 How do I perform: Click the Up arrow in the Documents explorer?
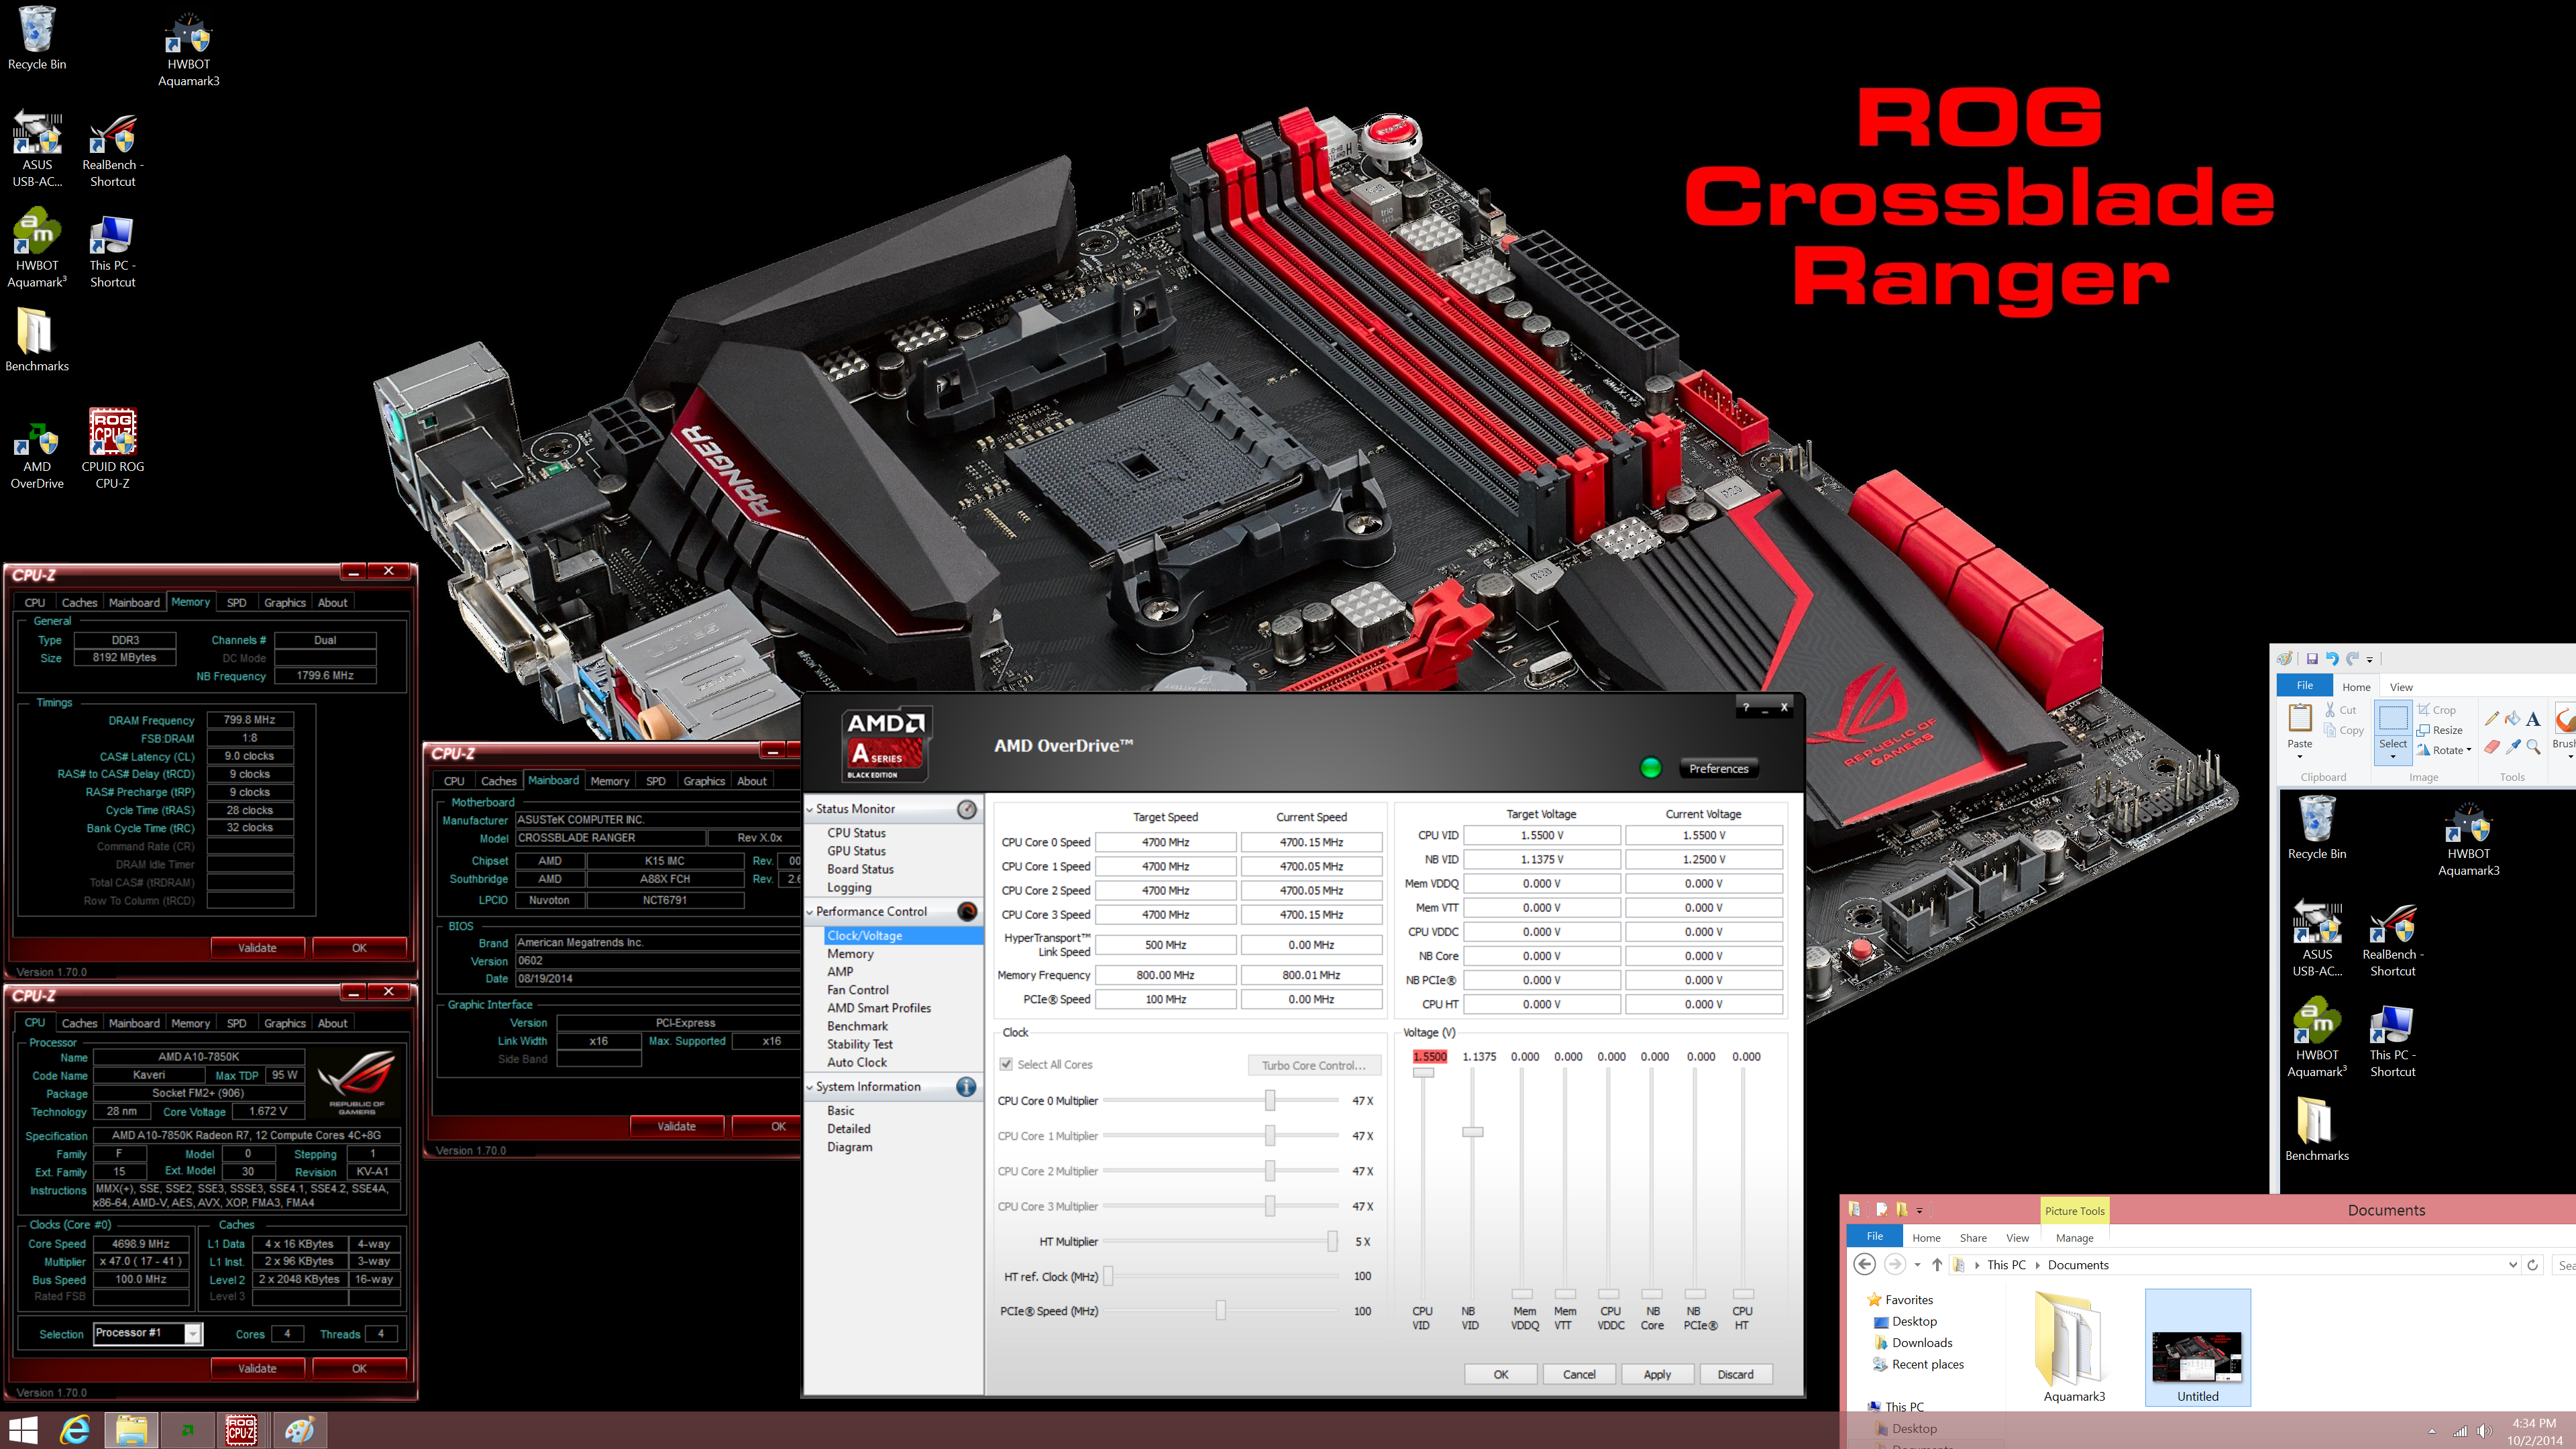pos(1937,1264)
